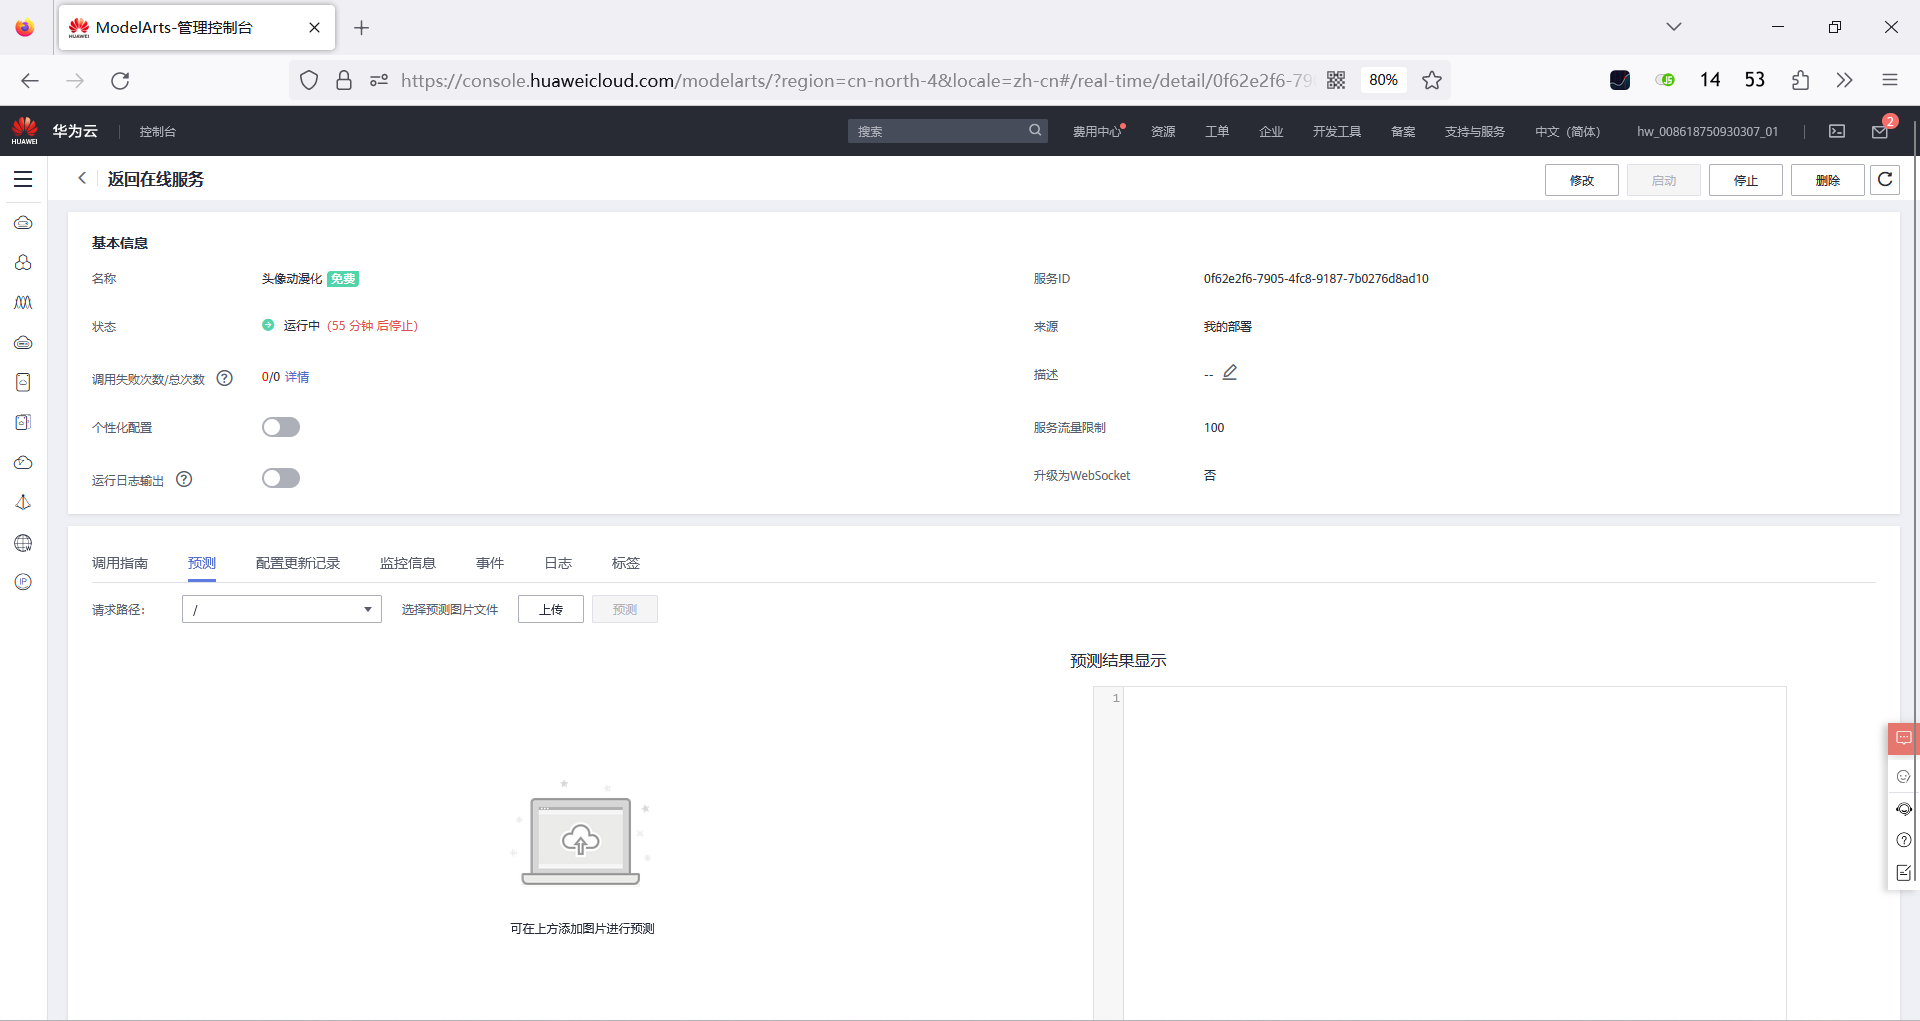Open the 中文 (简体) language selector

pos(1567,131)
